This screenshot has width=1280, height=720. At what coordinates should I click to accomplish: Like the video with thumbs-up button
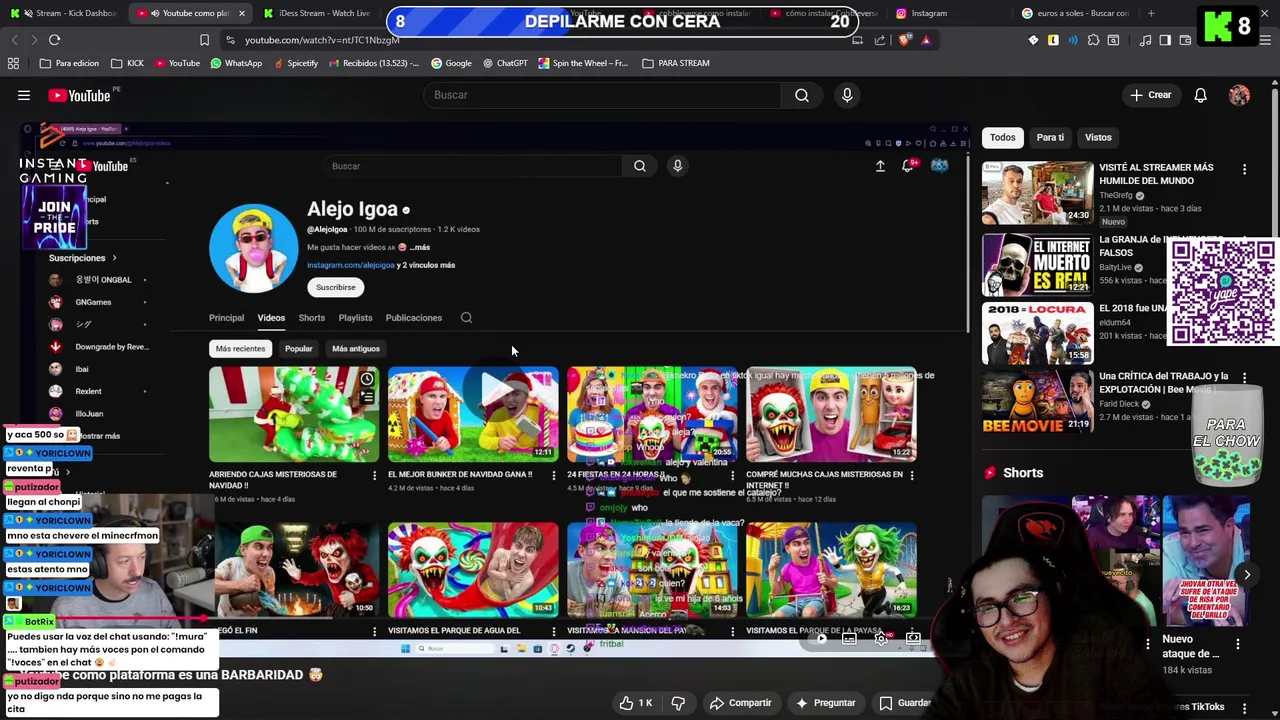(x=635, y=703)
